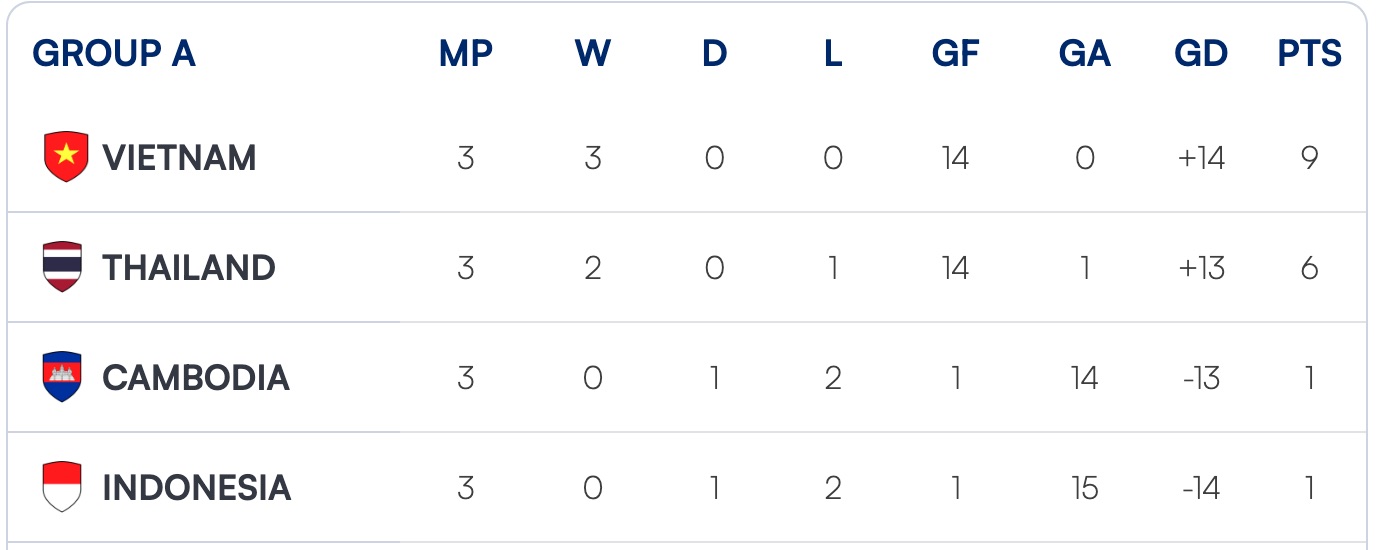Click the MP column header
The height and width of the screenshot is (550, 1376).
(x=466, y=54)
